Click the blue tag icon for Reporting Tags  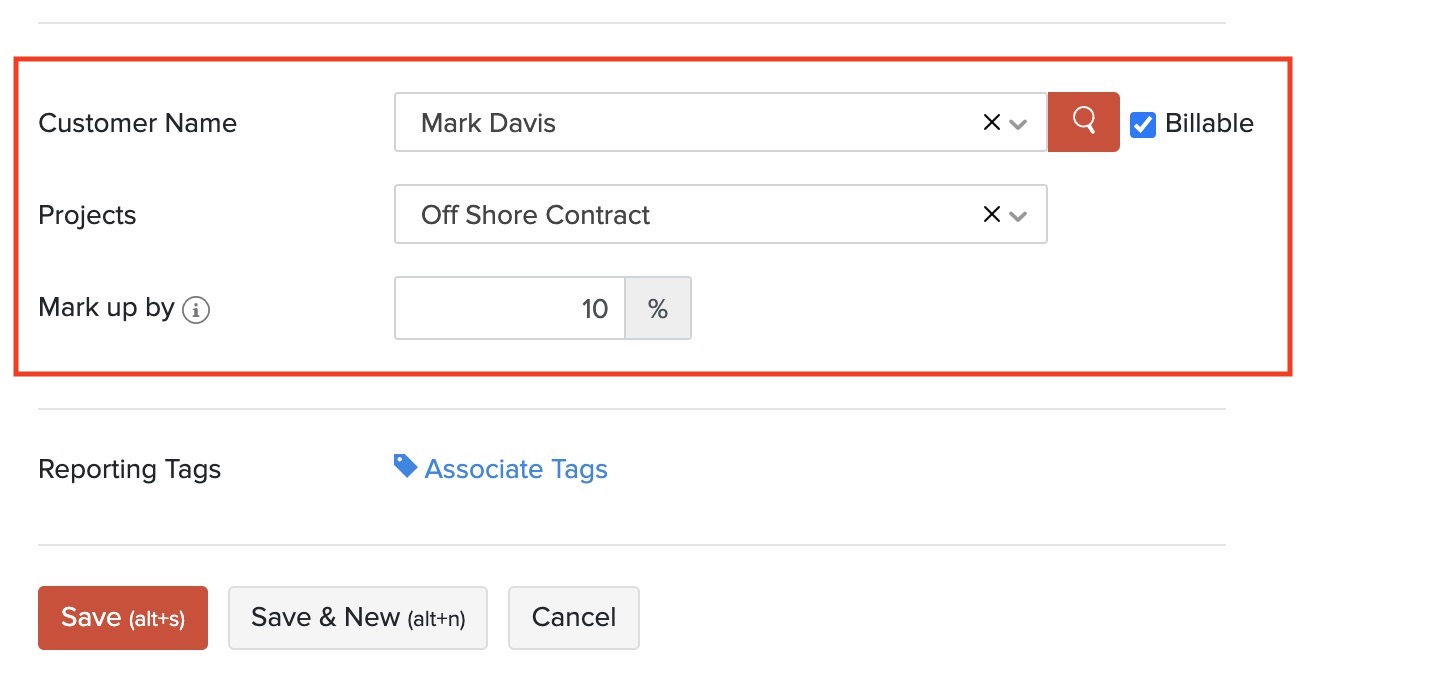tap(405, 466)
